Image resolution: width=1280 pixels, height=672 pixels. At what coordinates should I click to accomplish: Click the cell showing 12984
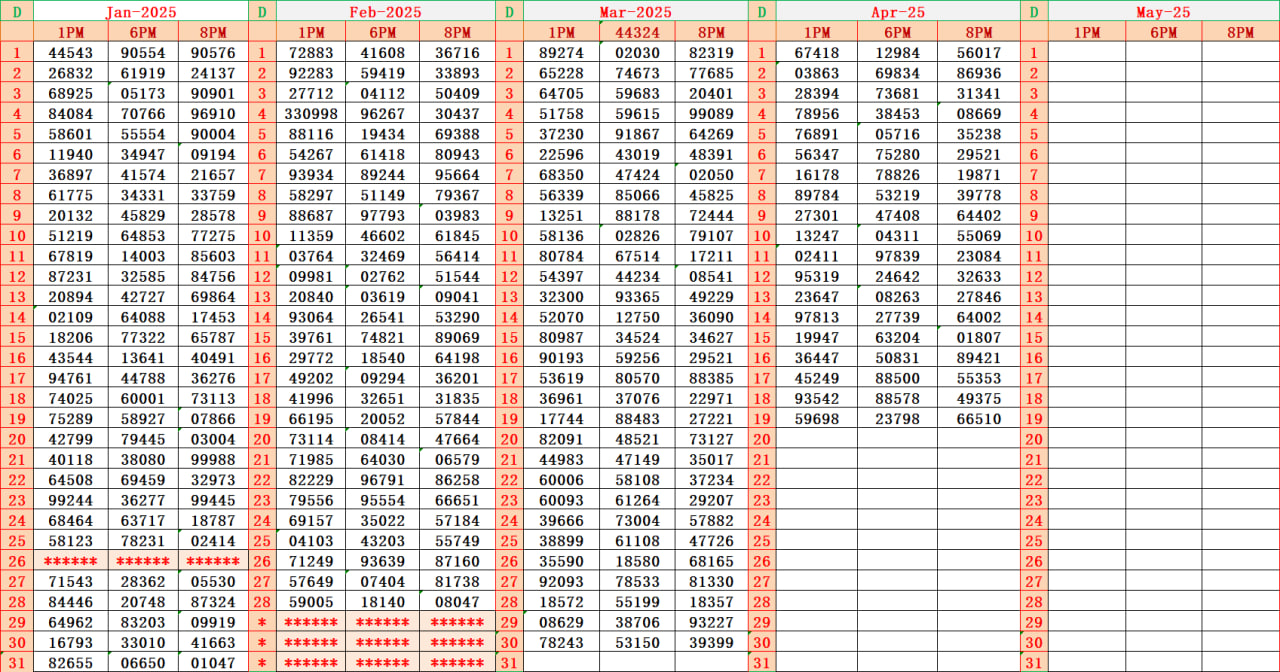[897, 52]
